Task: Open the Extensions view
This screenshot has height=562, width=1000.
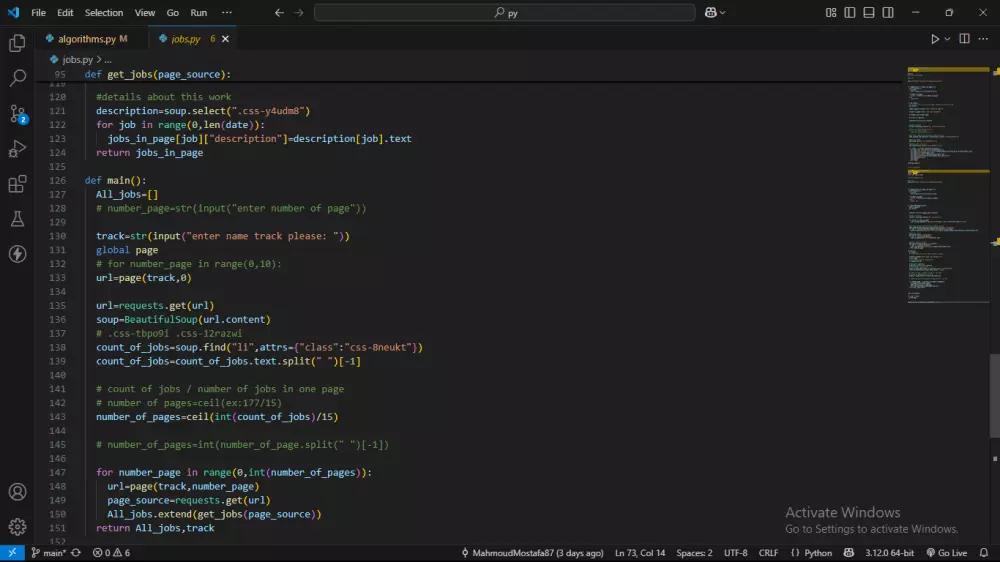Action: [17, 184]
